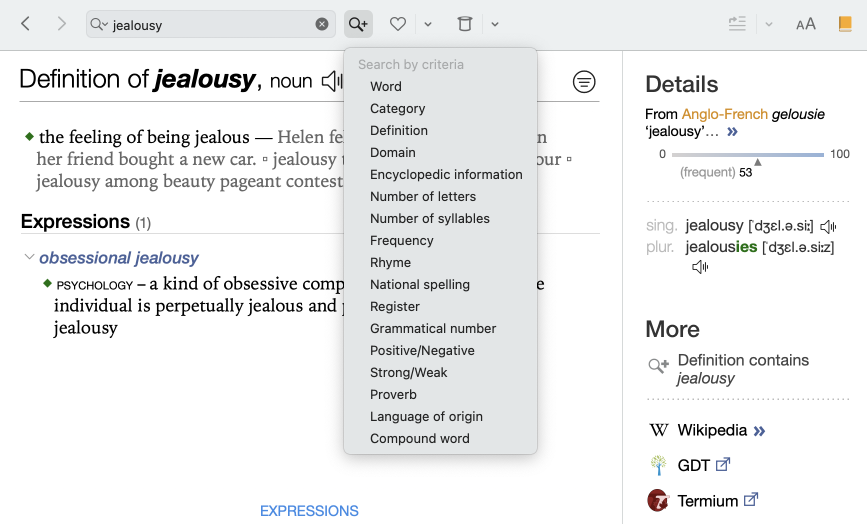This screenshot has height=524, width=867.
Task: Open the history dropdown chevron
Action: click(495, 24)
